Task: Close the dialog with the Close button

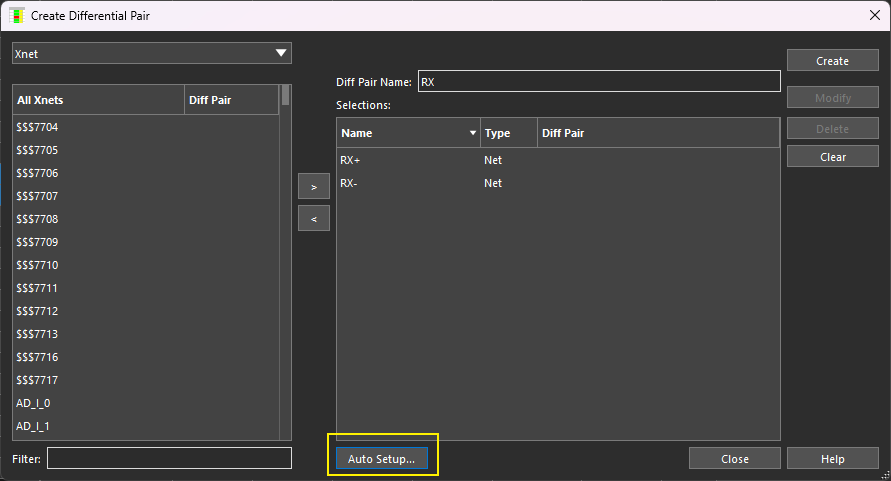Action: pyautogui.click(x=734, y=459)
